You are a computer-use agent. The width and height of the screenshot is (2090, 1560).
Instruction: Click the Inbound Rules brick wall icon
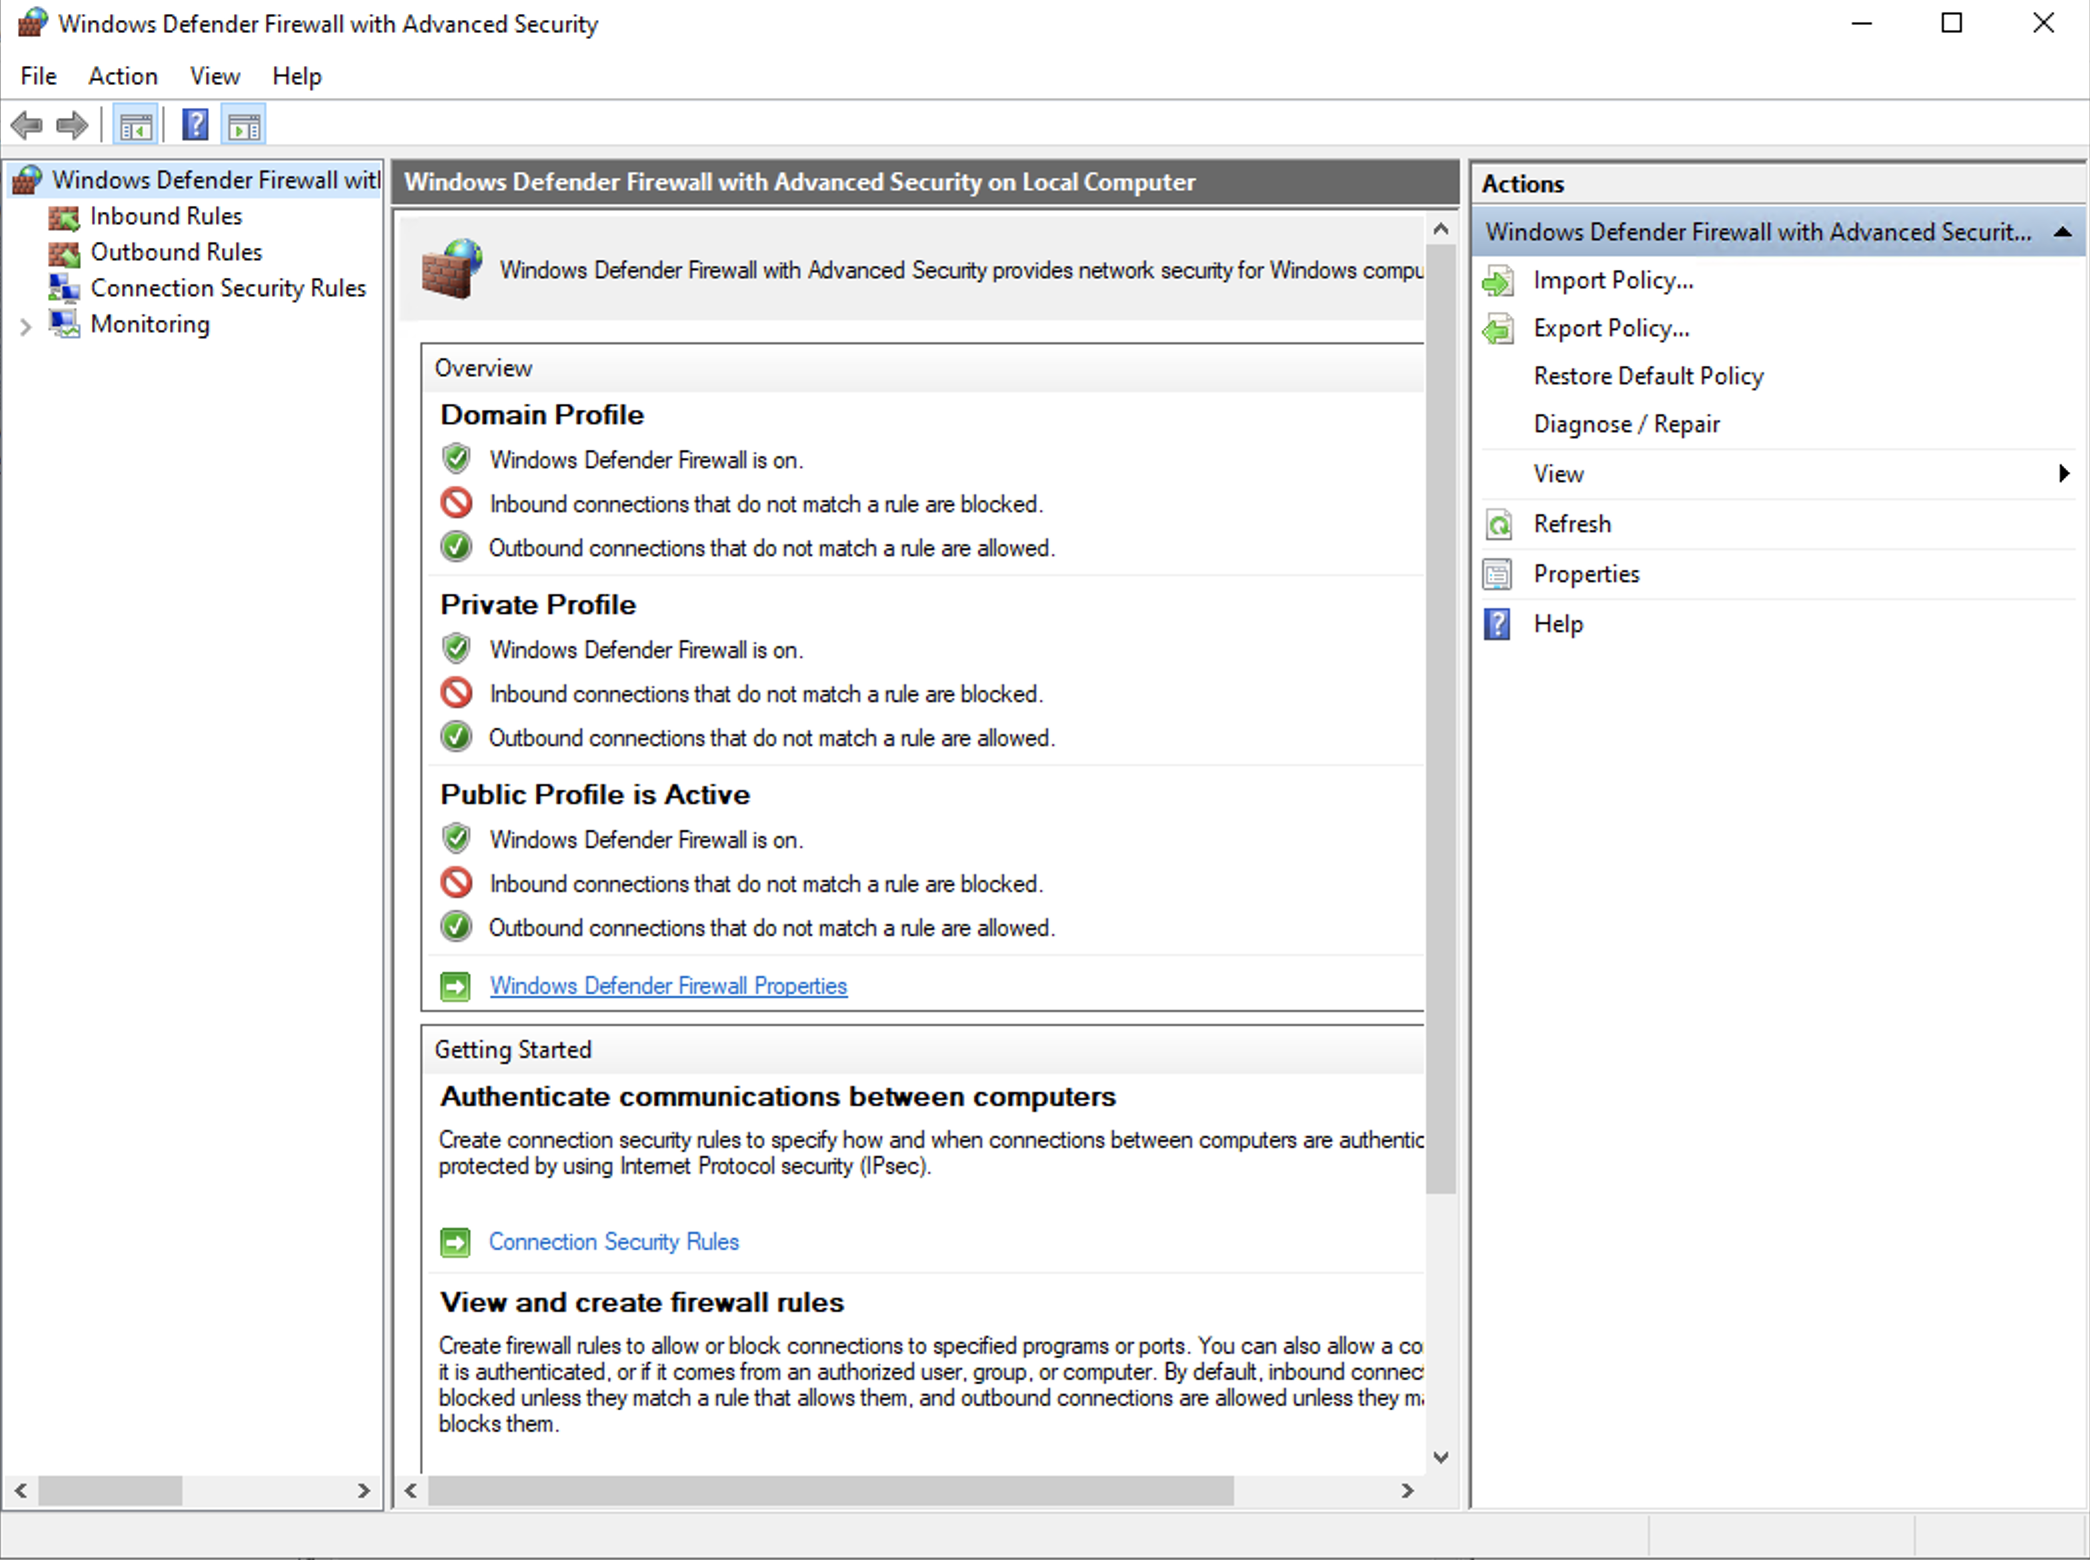click(64, 216)
